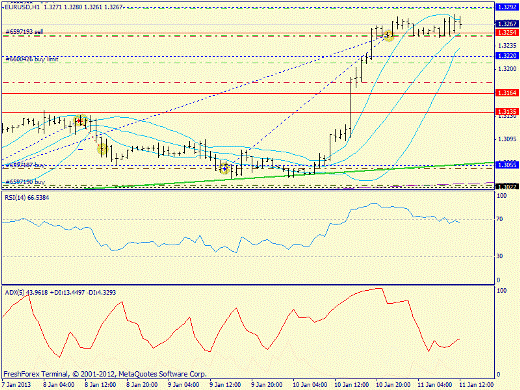Click the 1.3095 axis price label
520x390 pixels.
pos(507,139)
